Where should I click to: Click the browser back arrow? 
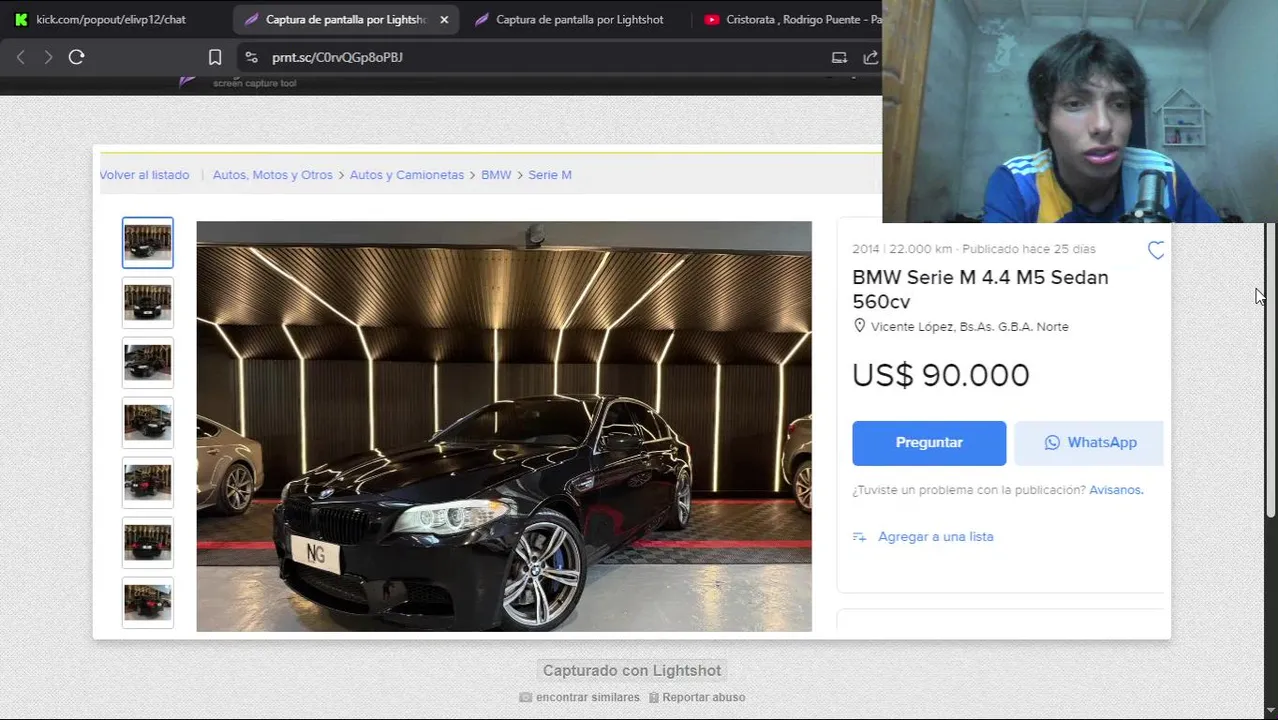coord(20,57)
